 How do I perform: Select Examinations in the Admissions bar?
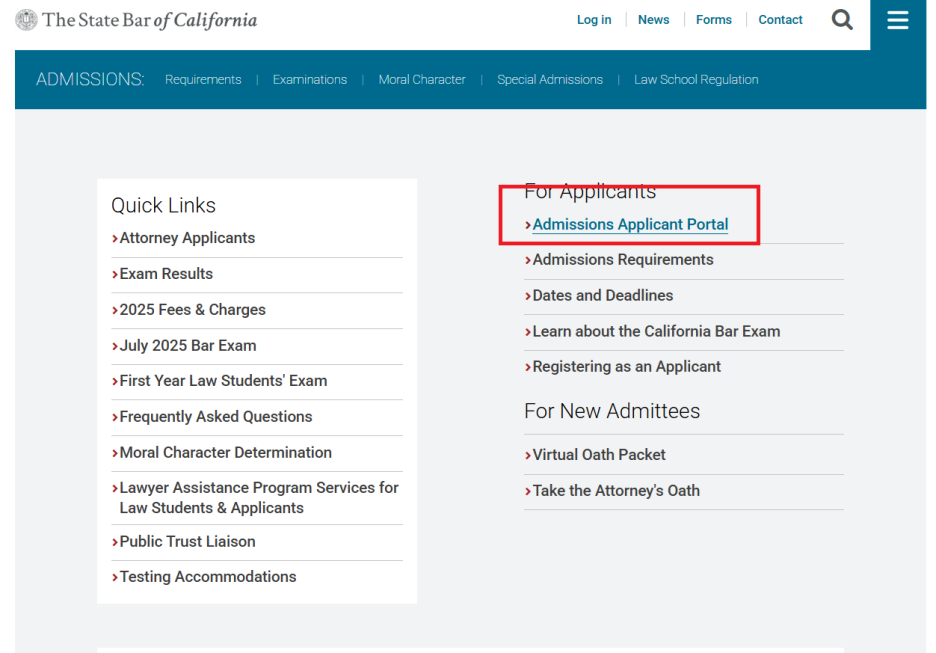coord(310,79)
